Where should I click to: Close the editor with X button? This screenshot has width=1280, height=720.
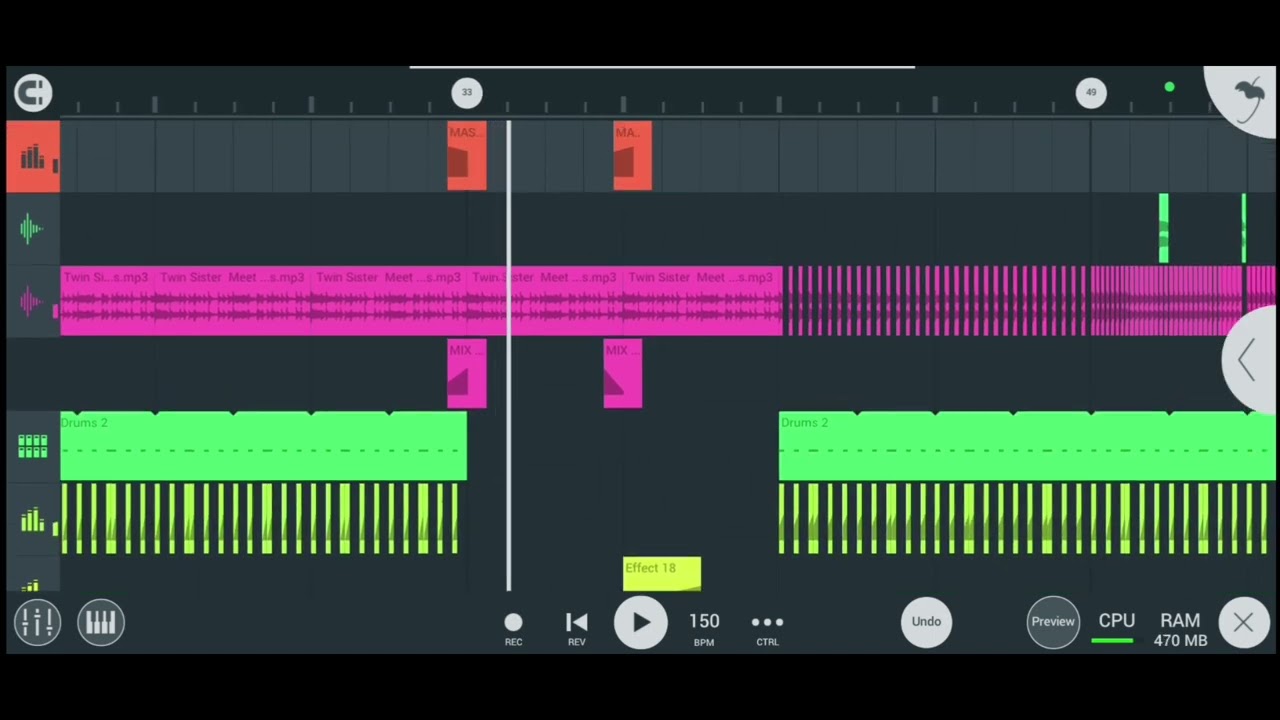pyautogui.click(x=1243, y=622)
